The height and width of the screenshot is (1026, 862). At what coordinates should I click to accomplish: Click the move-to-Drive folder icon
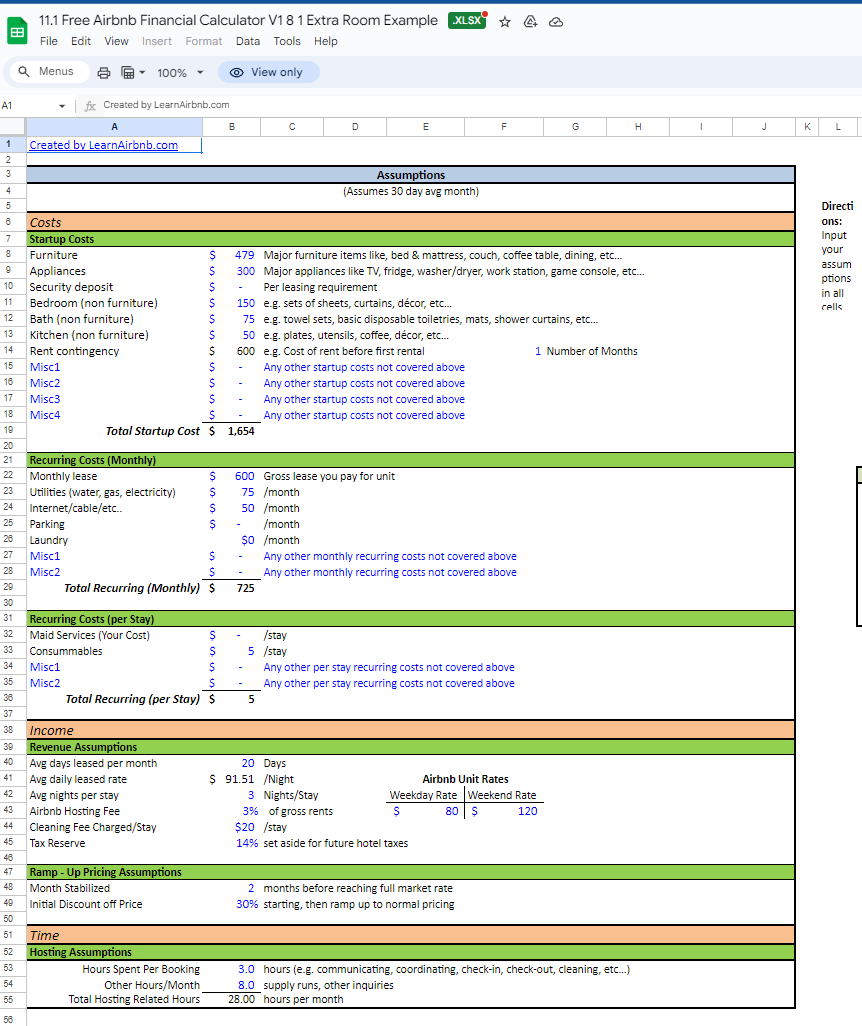point(530,22)
